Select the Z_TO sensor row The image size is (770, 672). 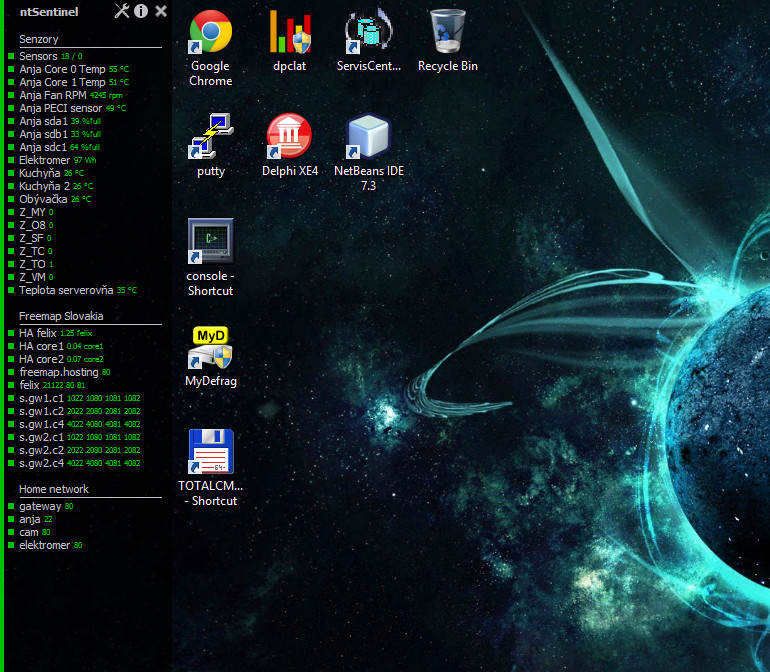click(x=31, y=264)
